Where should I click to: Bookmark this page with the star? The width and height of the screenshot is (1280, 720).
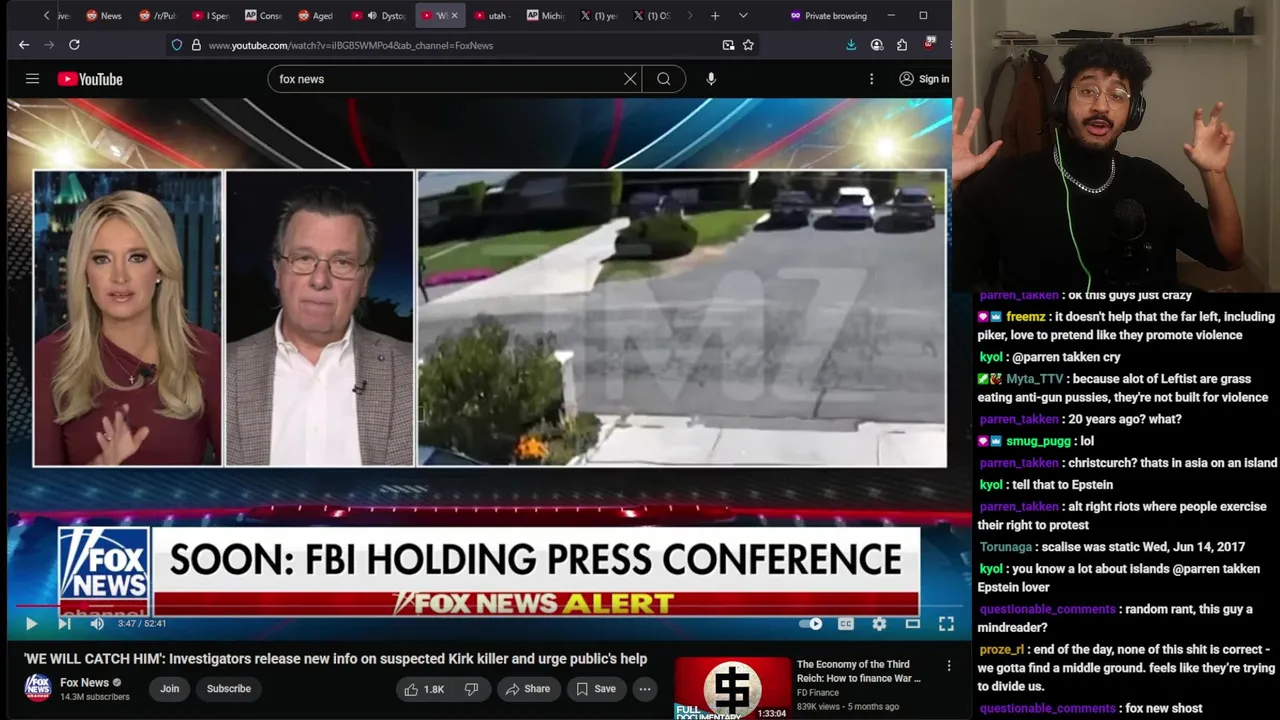[x=748, y=45]
